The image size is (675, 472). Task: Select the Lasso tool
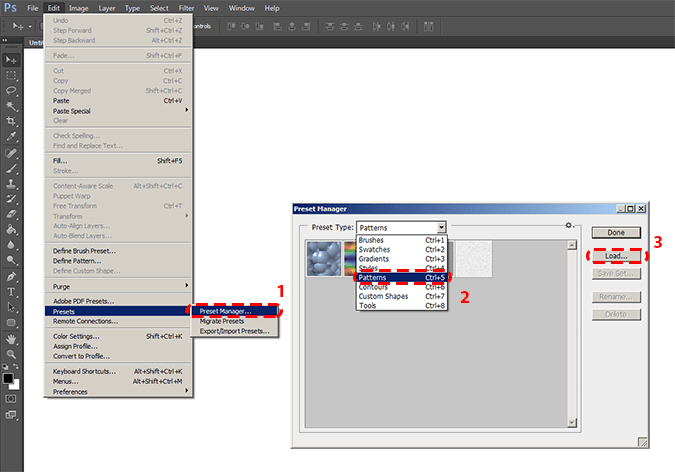tap(11, 90)
